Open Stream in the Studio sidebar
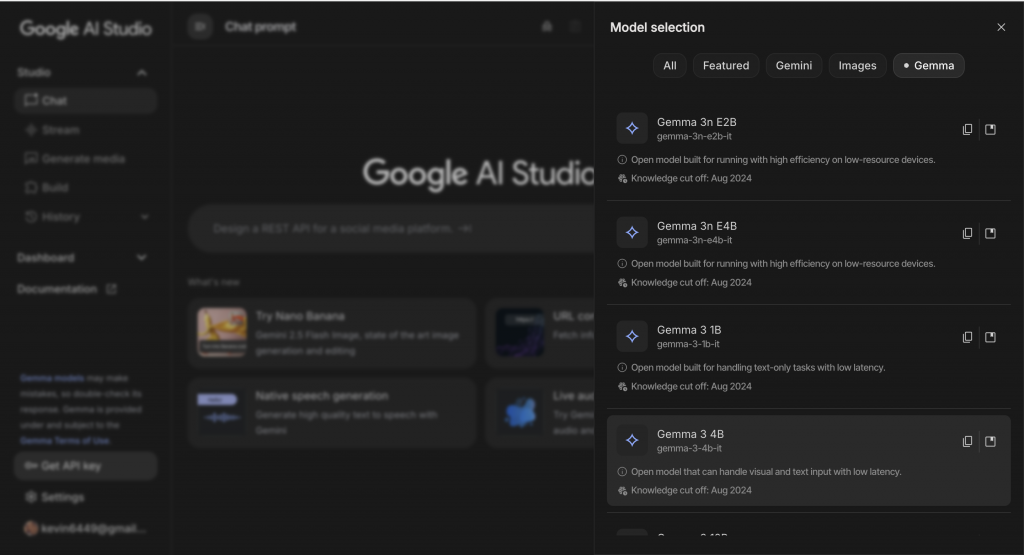 (86, 130)
